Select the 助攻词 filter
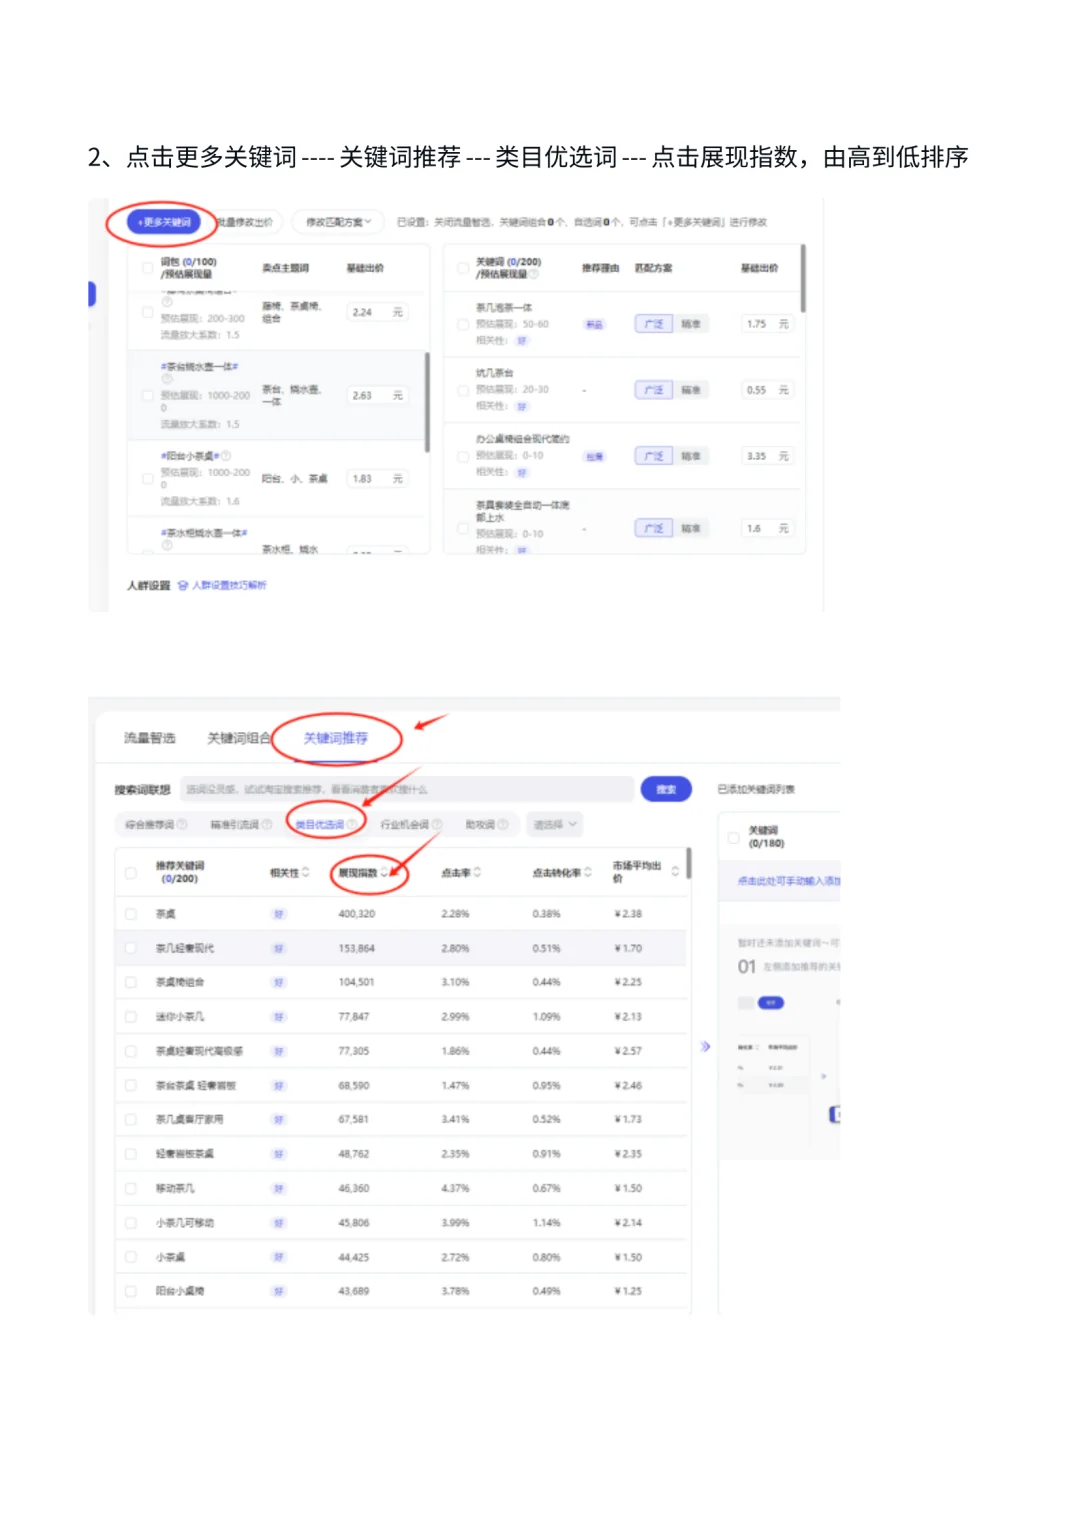The width and height of the screenshot is (1080, 1526). pyautogui.click(x=480, y=825)
